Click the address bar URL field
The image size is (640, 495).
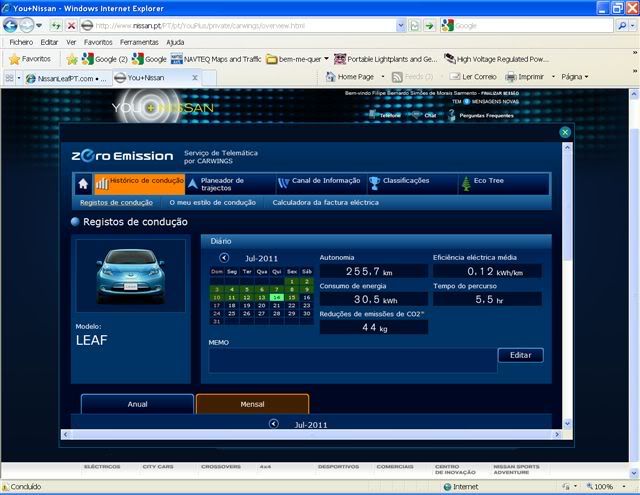click(x=245, y=26)
